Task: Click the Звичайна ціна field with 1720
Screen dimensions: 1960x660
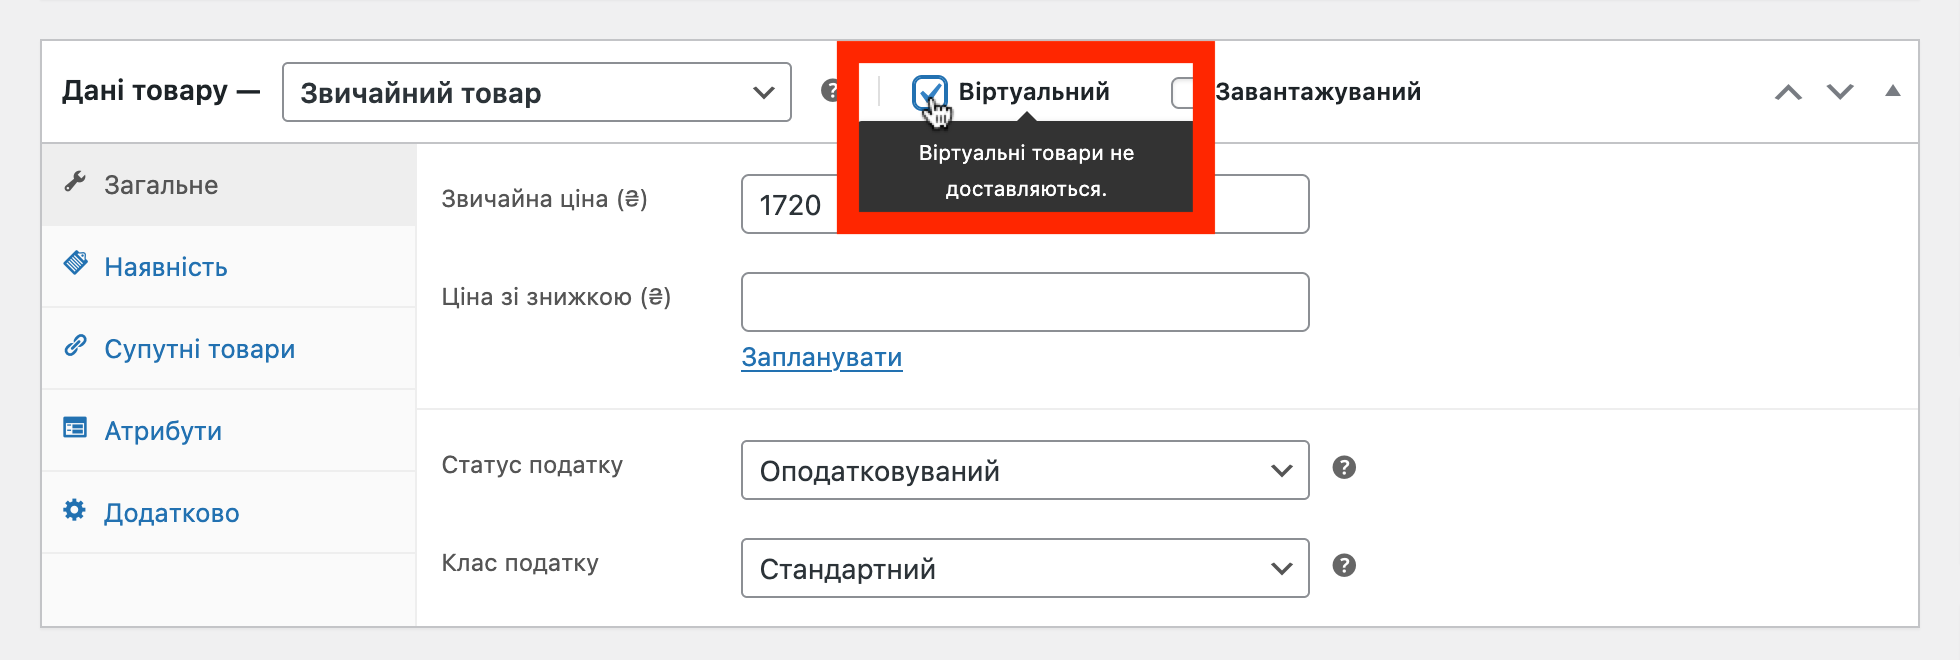Action: (x=1025, y=204)
